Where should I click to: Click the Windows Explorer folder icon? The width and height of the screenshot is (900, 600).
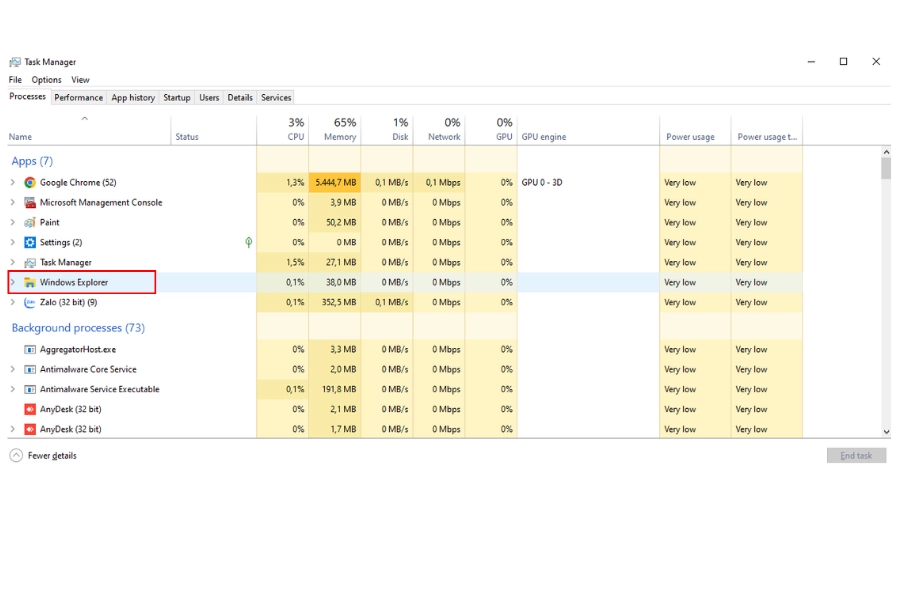30,282
